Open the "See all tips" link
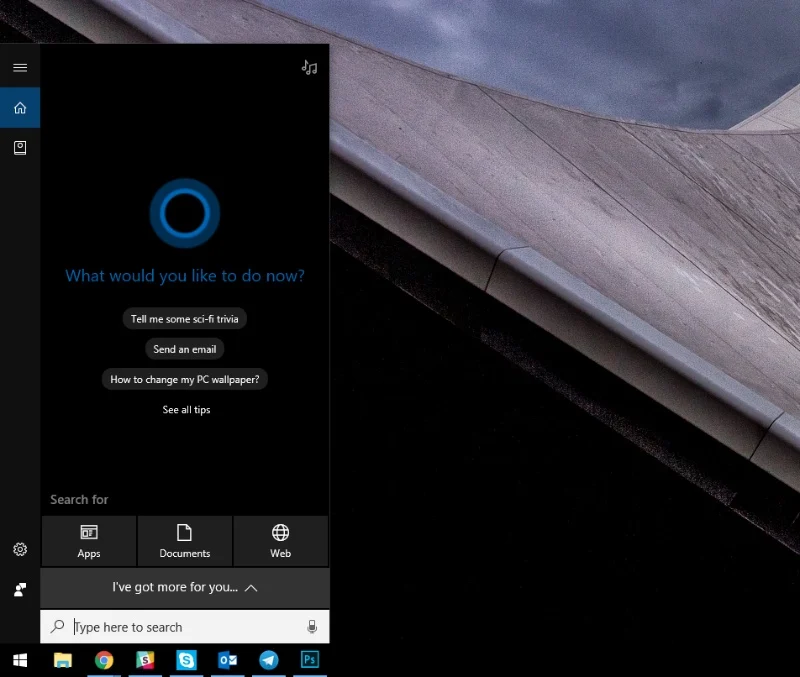 pyautogui.click(x=186, y=410)
